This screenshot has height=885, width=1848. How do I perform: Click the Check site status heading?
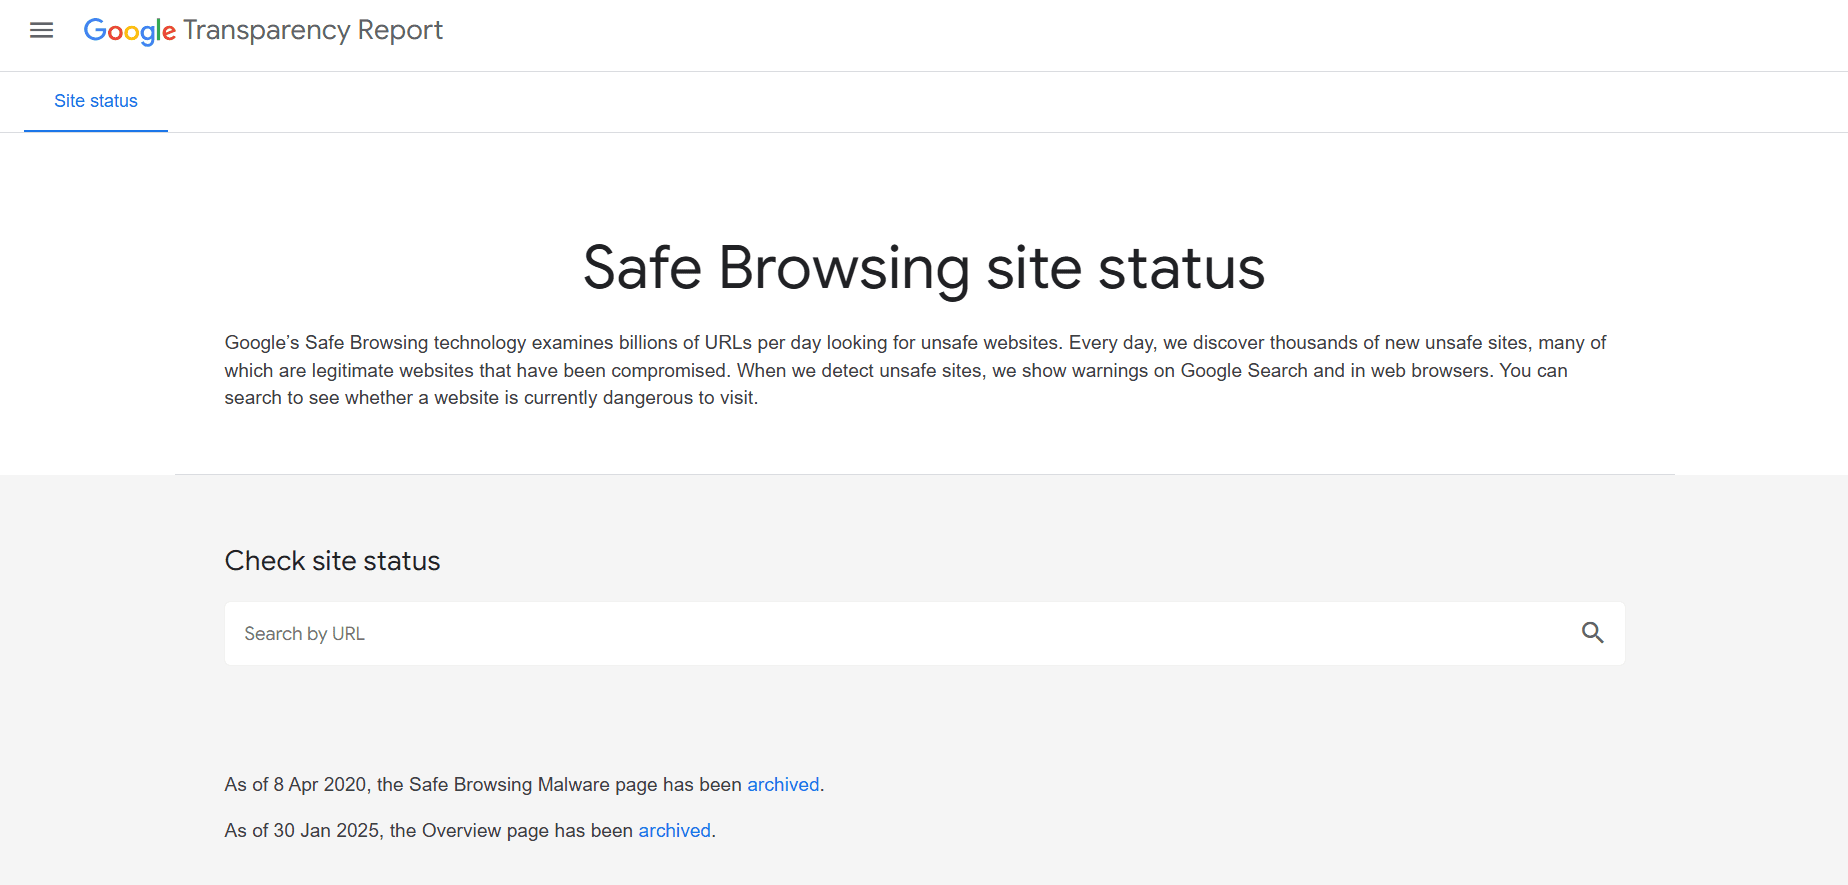[332, 561]
